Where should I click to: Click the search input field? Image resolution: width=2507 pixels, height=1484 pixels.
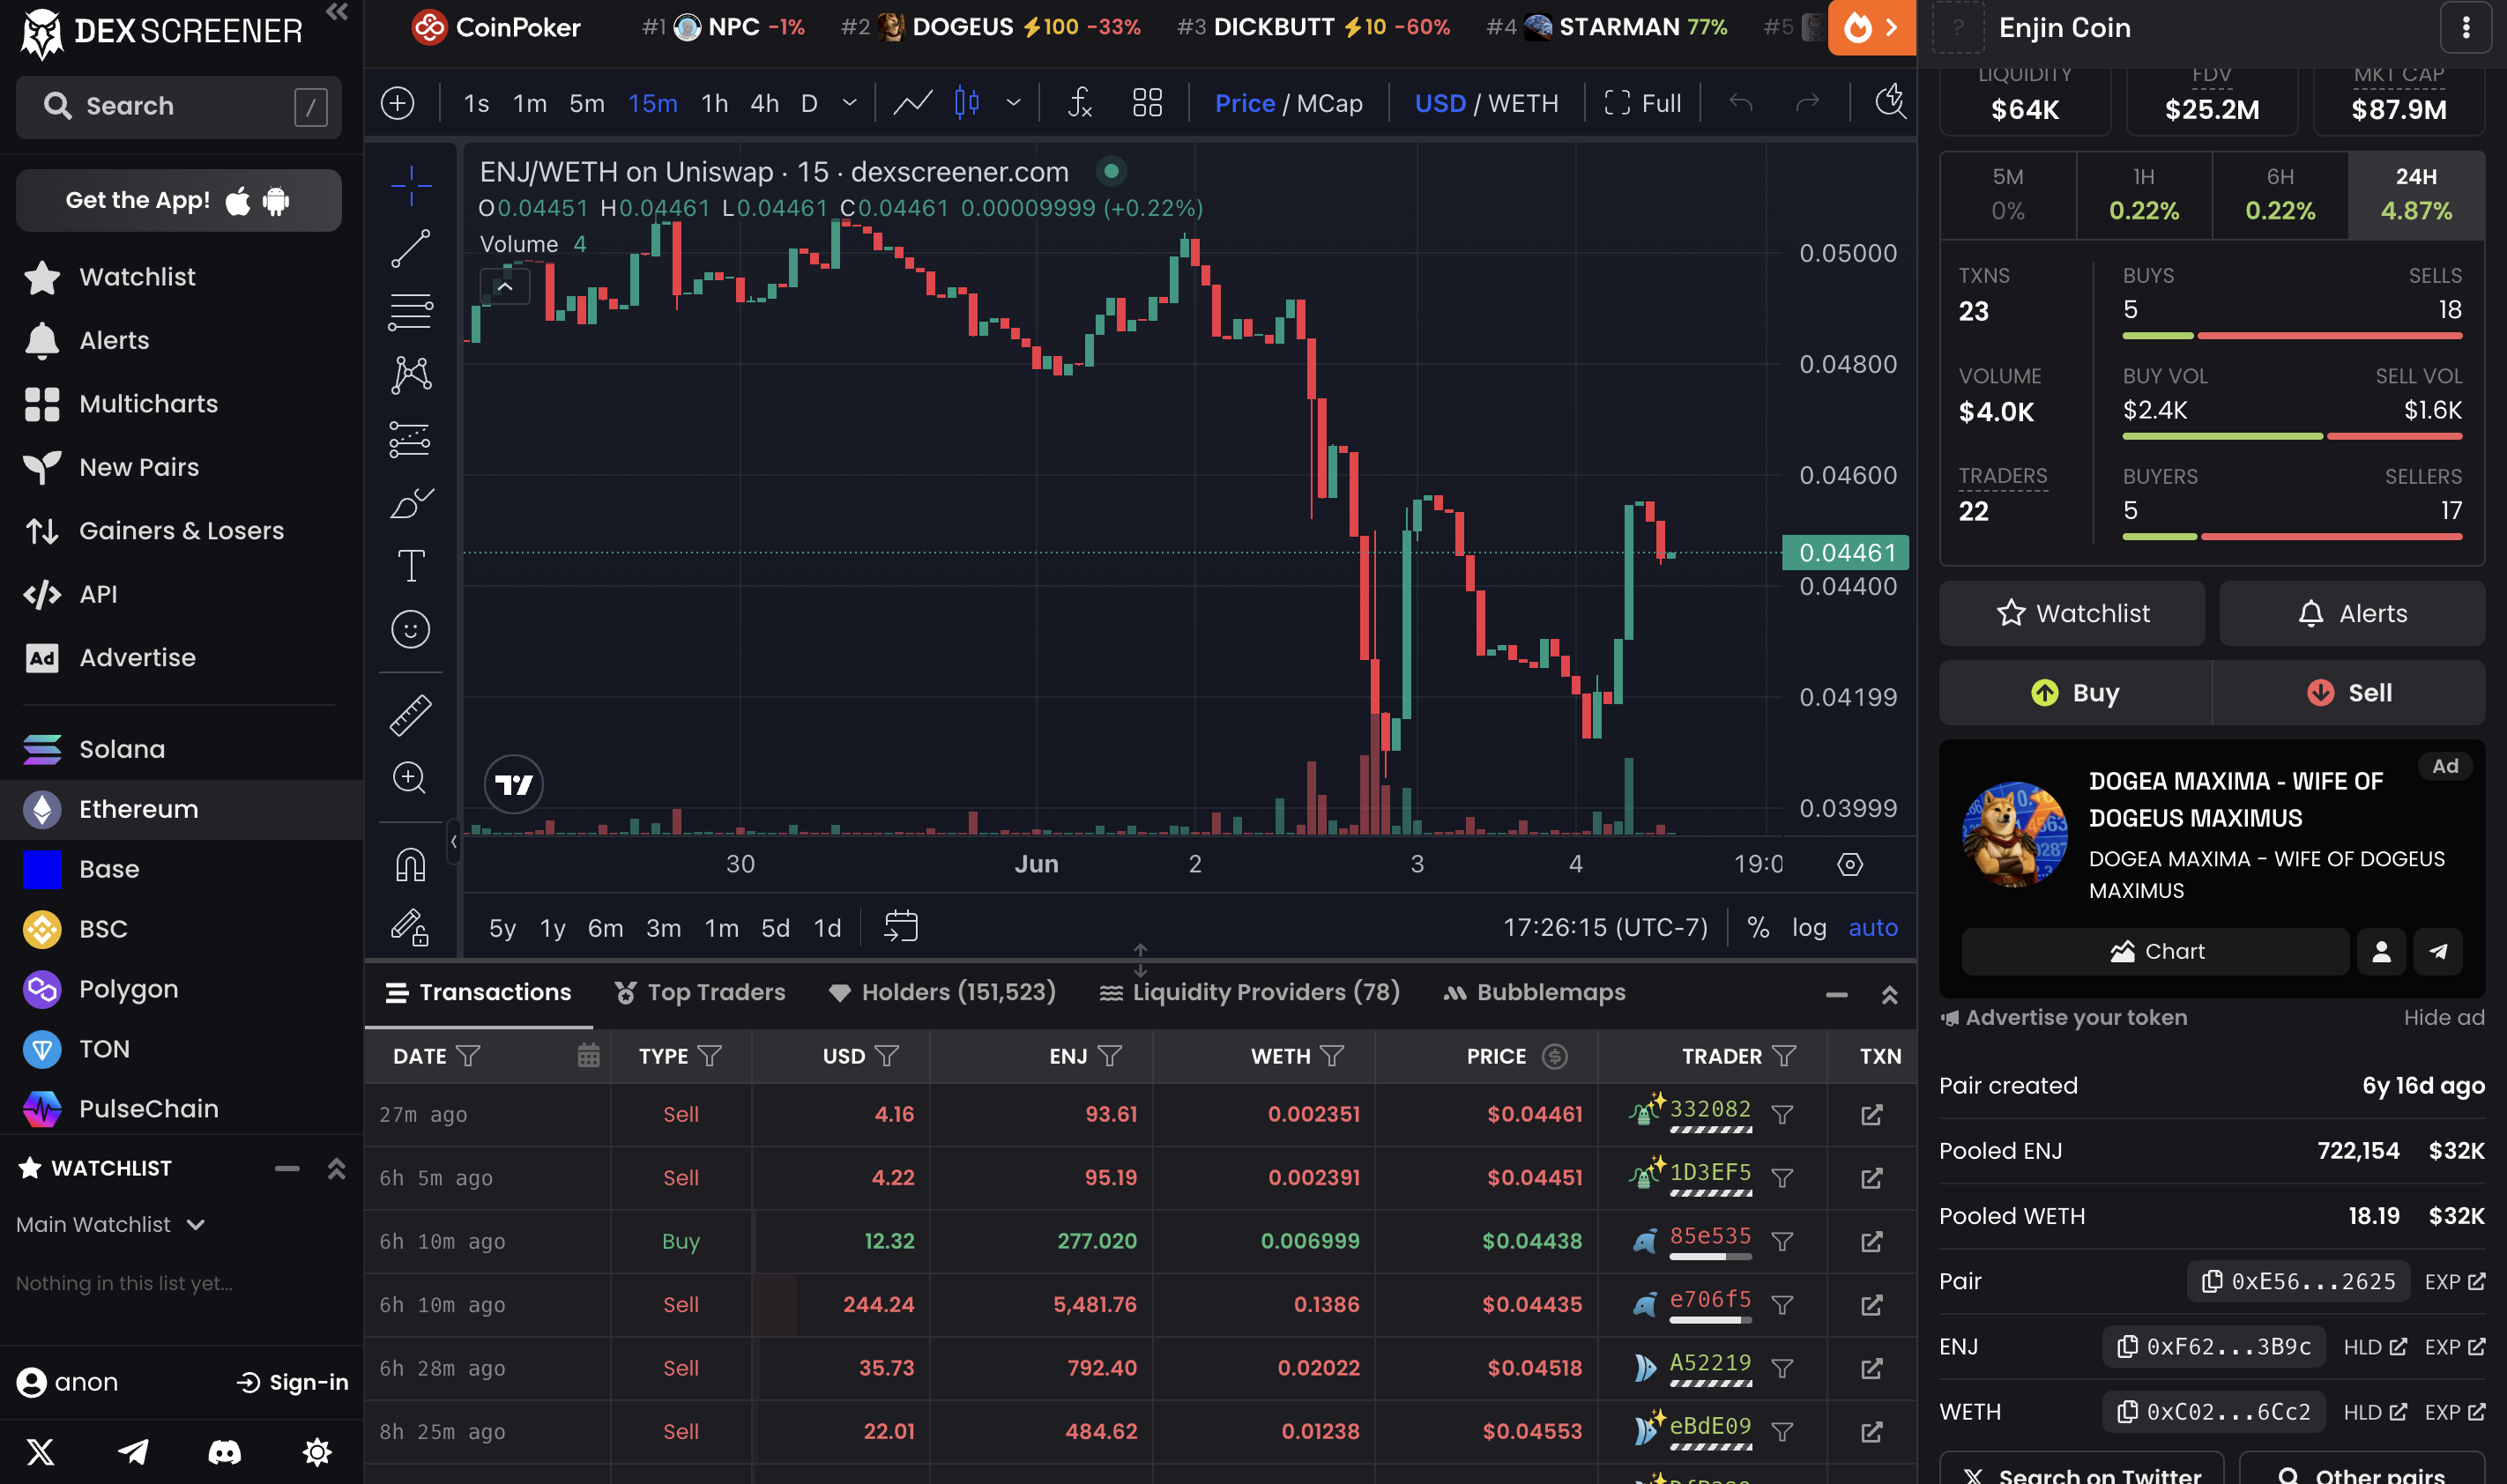(x=178, y=106)
